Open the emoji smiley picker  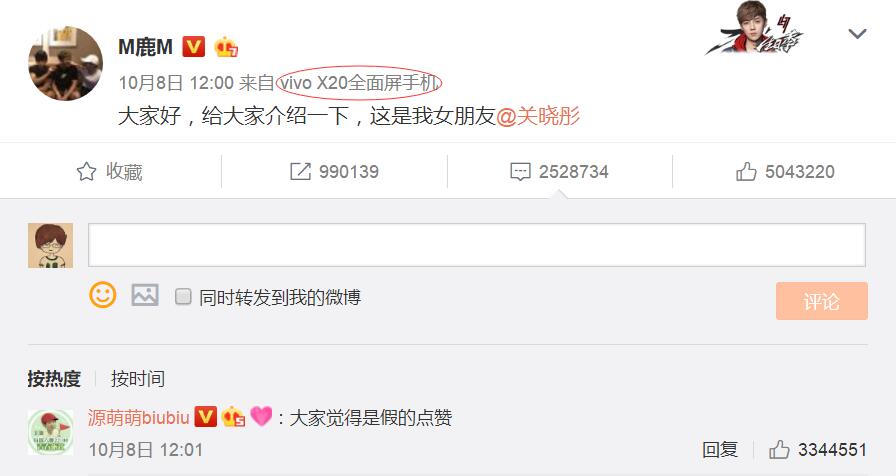pyautogui.click(x=103, y=295)
